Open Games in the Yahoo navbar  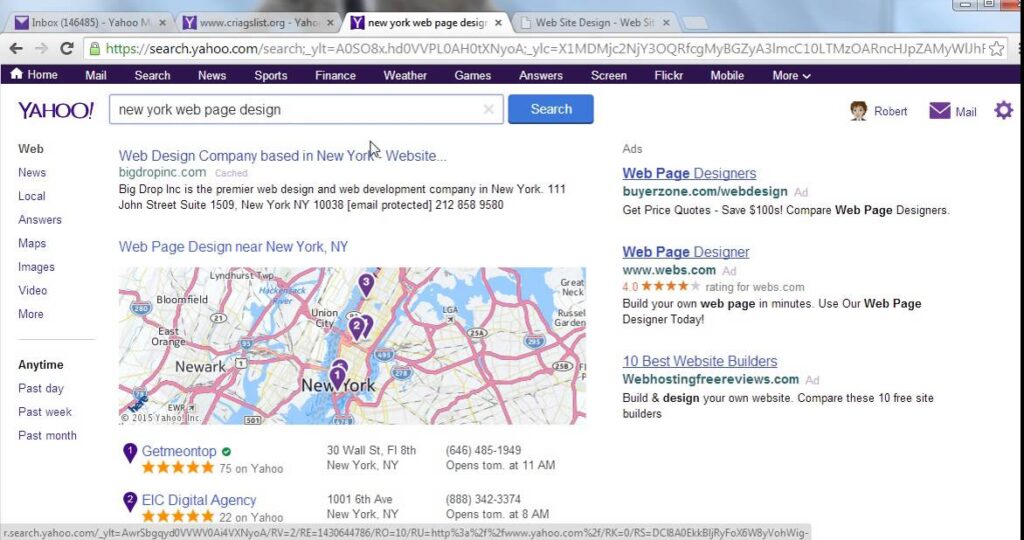(472, 76)
